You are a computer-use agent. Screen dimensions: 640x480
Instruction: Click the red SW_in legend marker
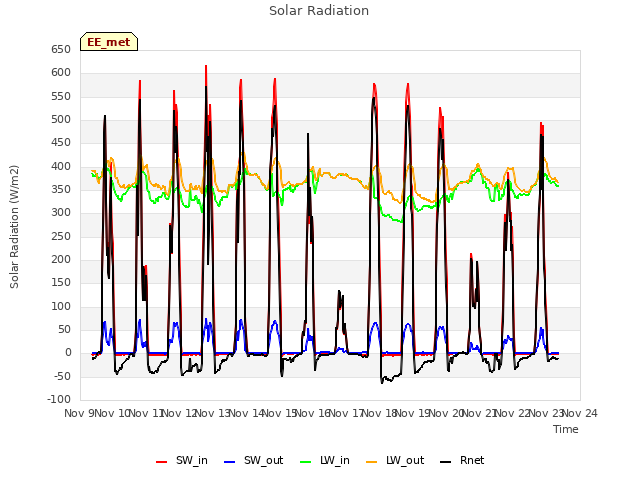tap(162, 462)
